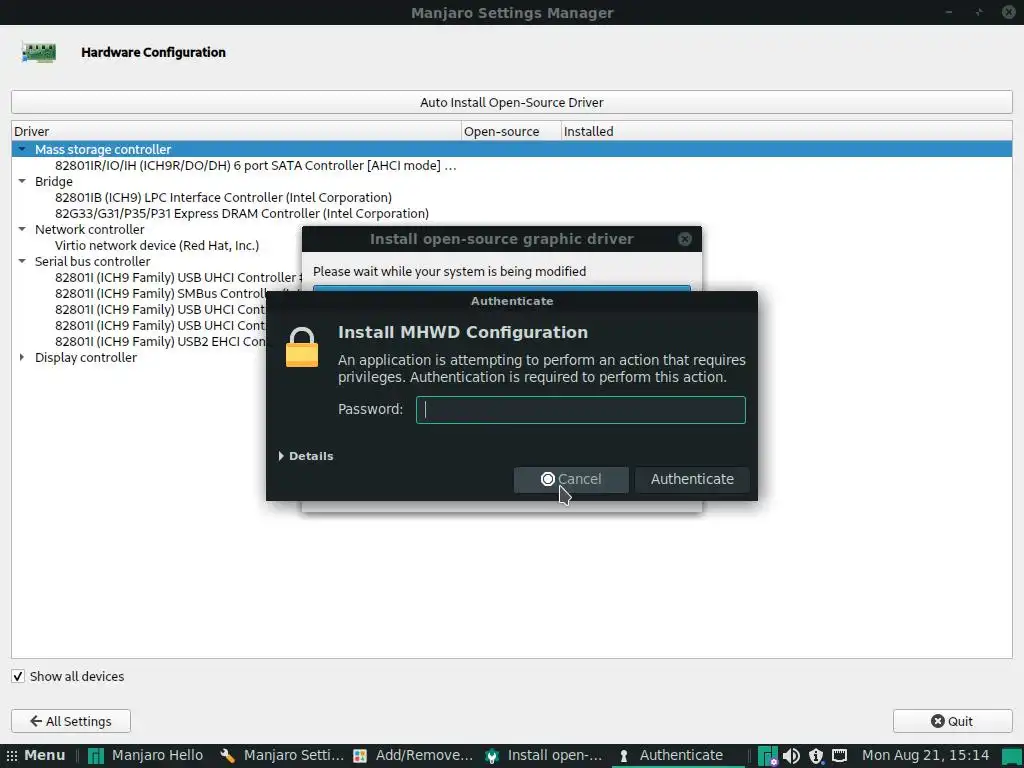1024x768 pixels.
Task: Collapse the Network controller group
Action: (x=22, y=229)
